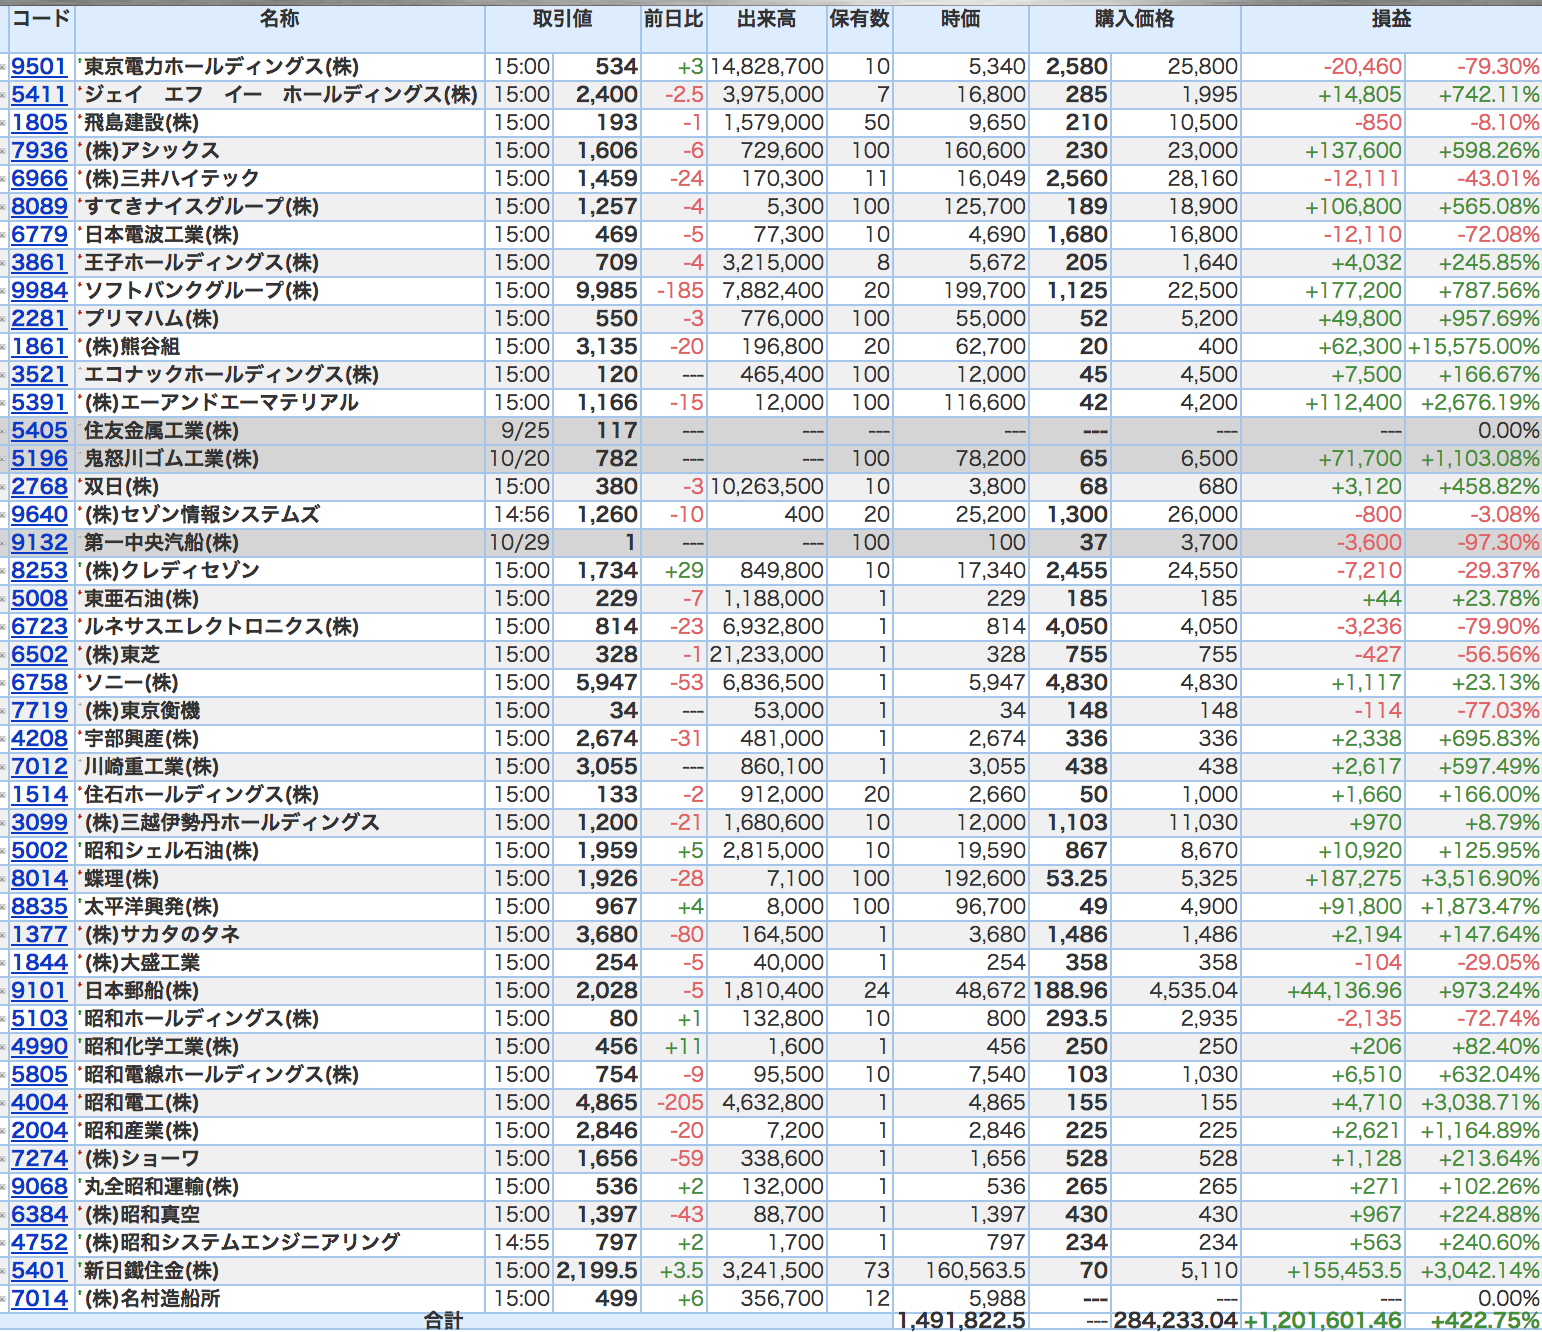Follow the 7936 code link for Asics

pos(39,150)
